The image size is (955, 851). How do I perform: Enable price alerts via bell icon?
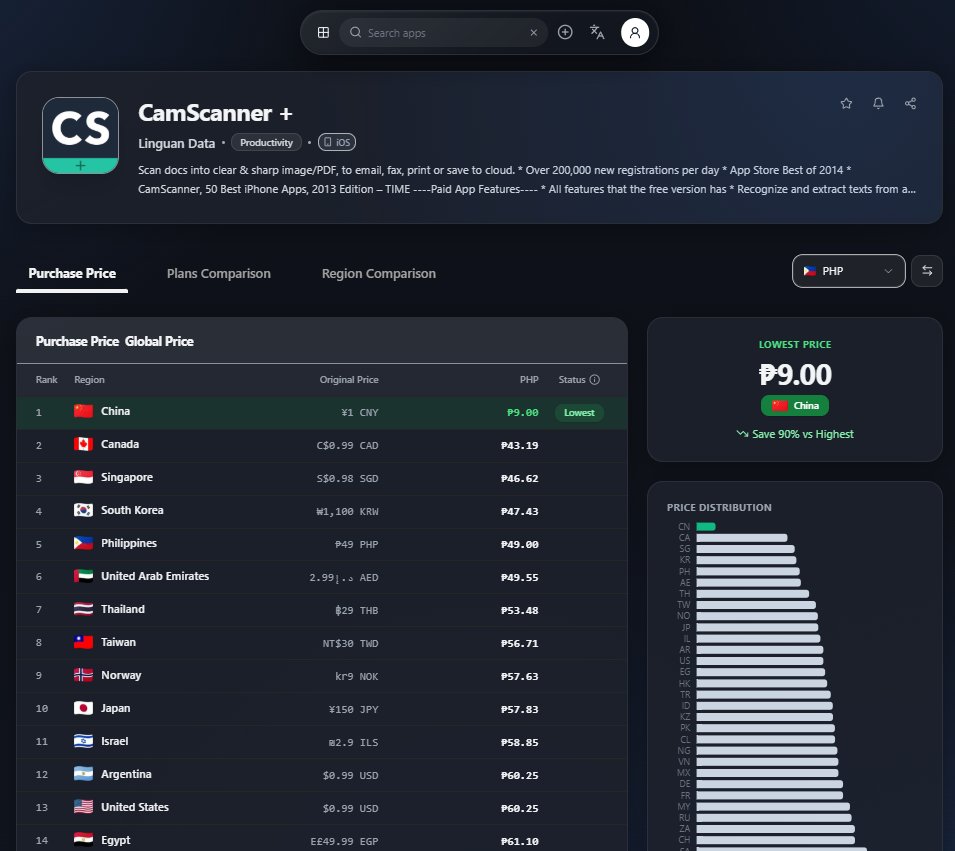(878, 104)
